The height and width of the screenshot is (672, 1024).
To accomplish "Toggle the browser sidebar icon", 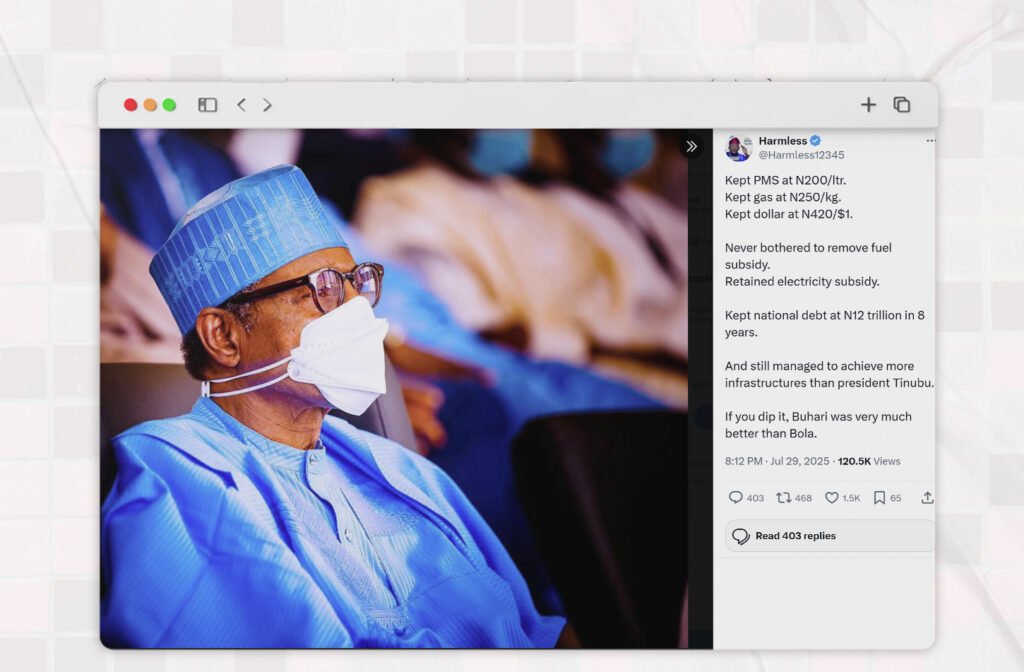I will [208, 104].
